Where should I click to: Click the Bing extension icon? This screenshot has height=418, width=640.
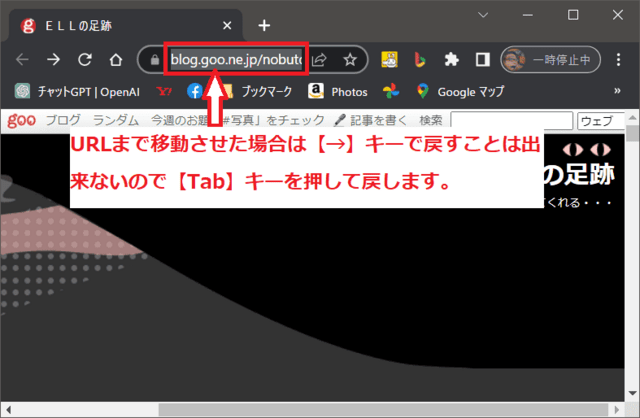click(x=420, y=59)
